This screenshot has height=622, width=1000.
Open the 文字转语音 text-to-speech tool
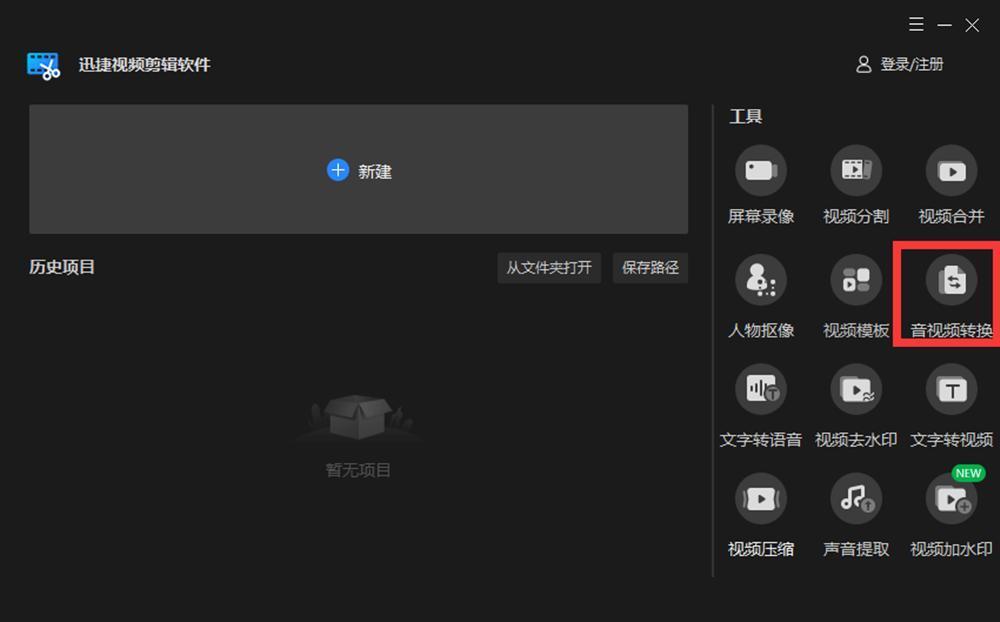point(760,389)
